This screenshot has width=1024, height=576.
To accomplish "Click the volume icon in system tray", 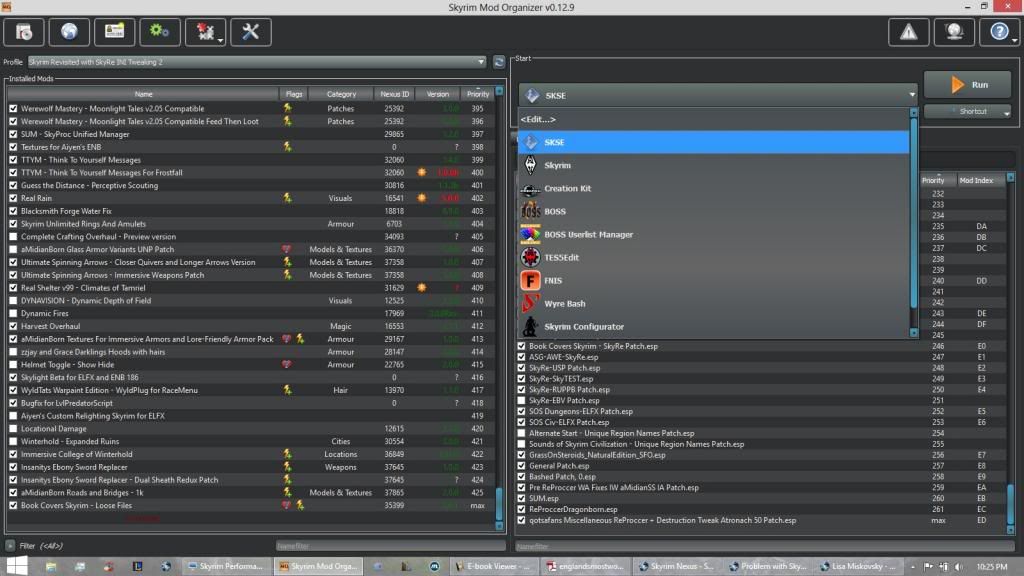I will [x=959, y=566].
